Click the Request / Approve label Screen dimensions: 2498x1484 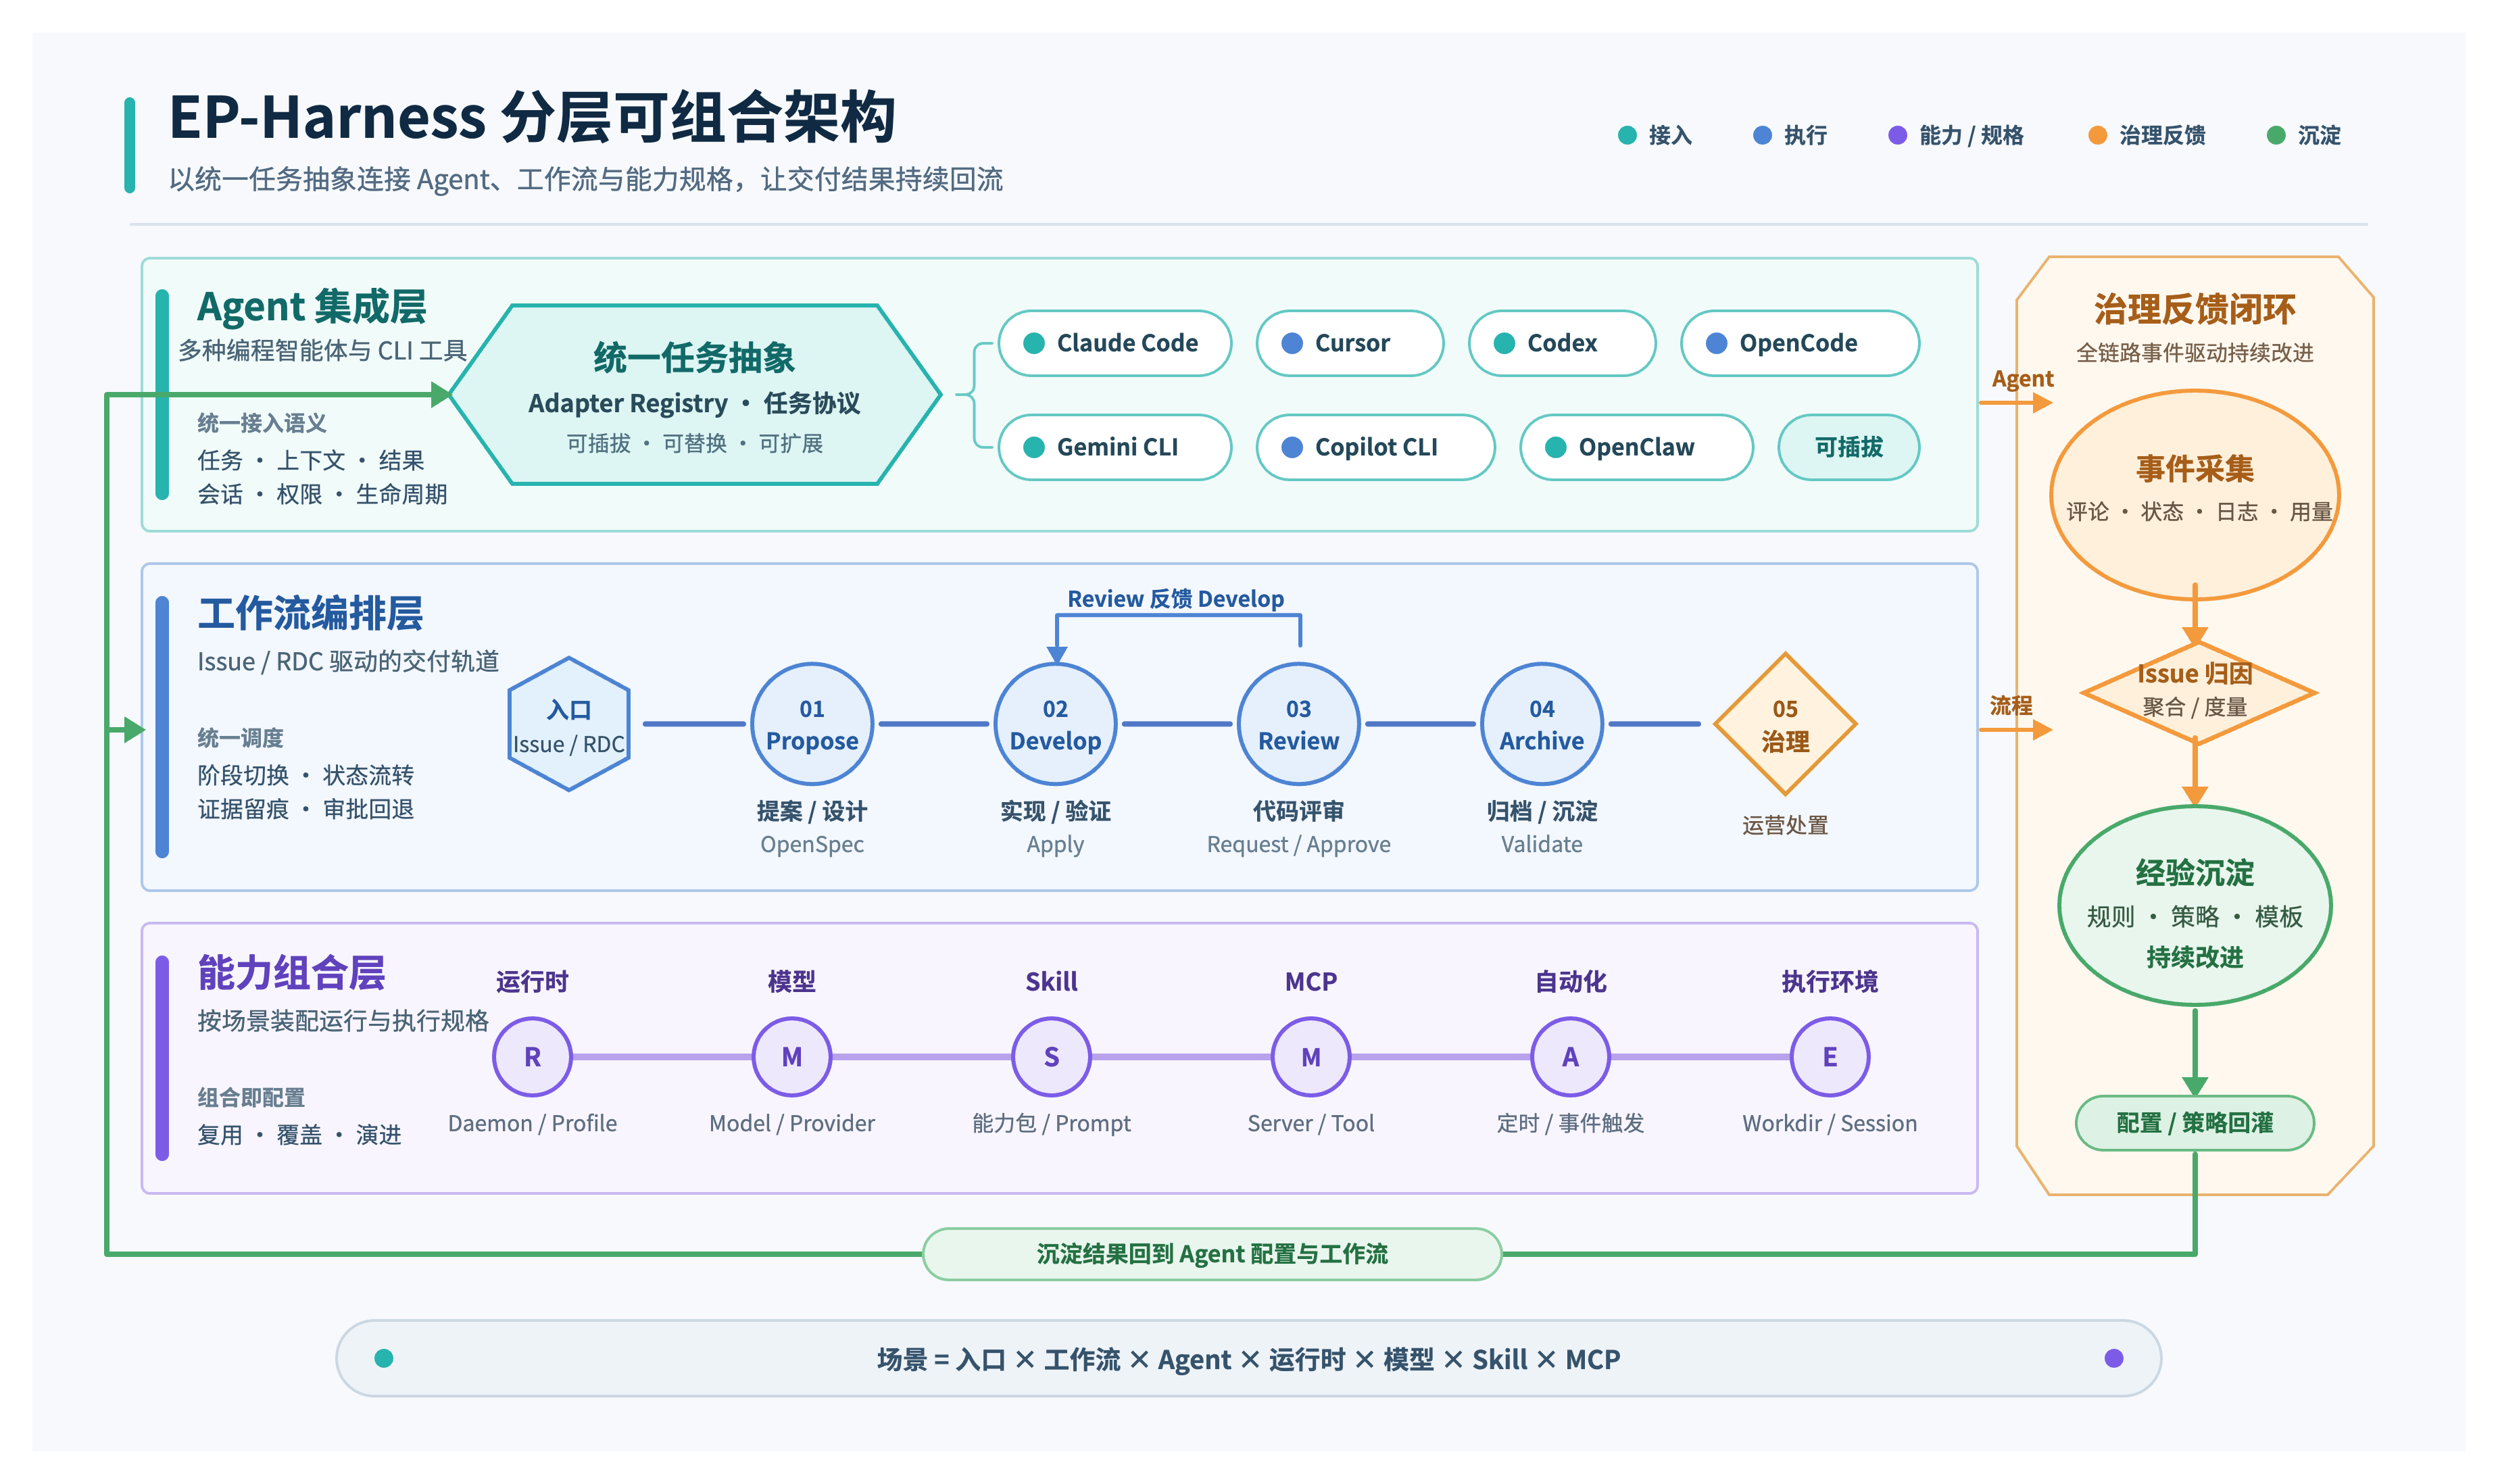[x=1298, y=844]
